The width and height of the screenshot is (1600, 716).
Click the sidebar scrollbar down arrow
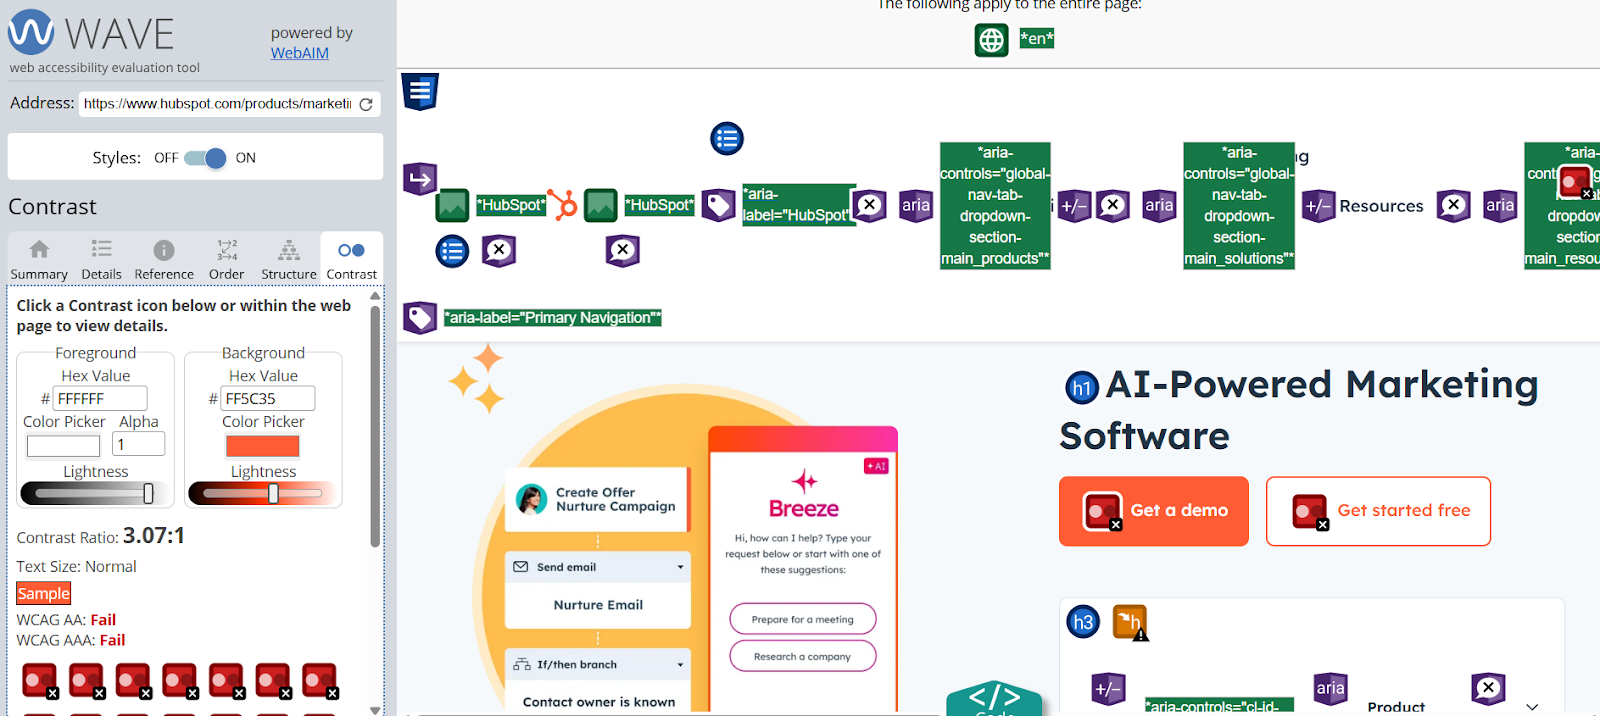pos(376,709)
